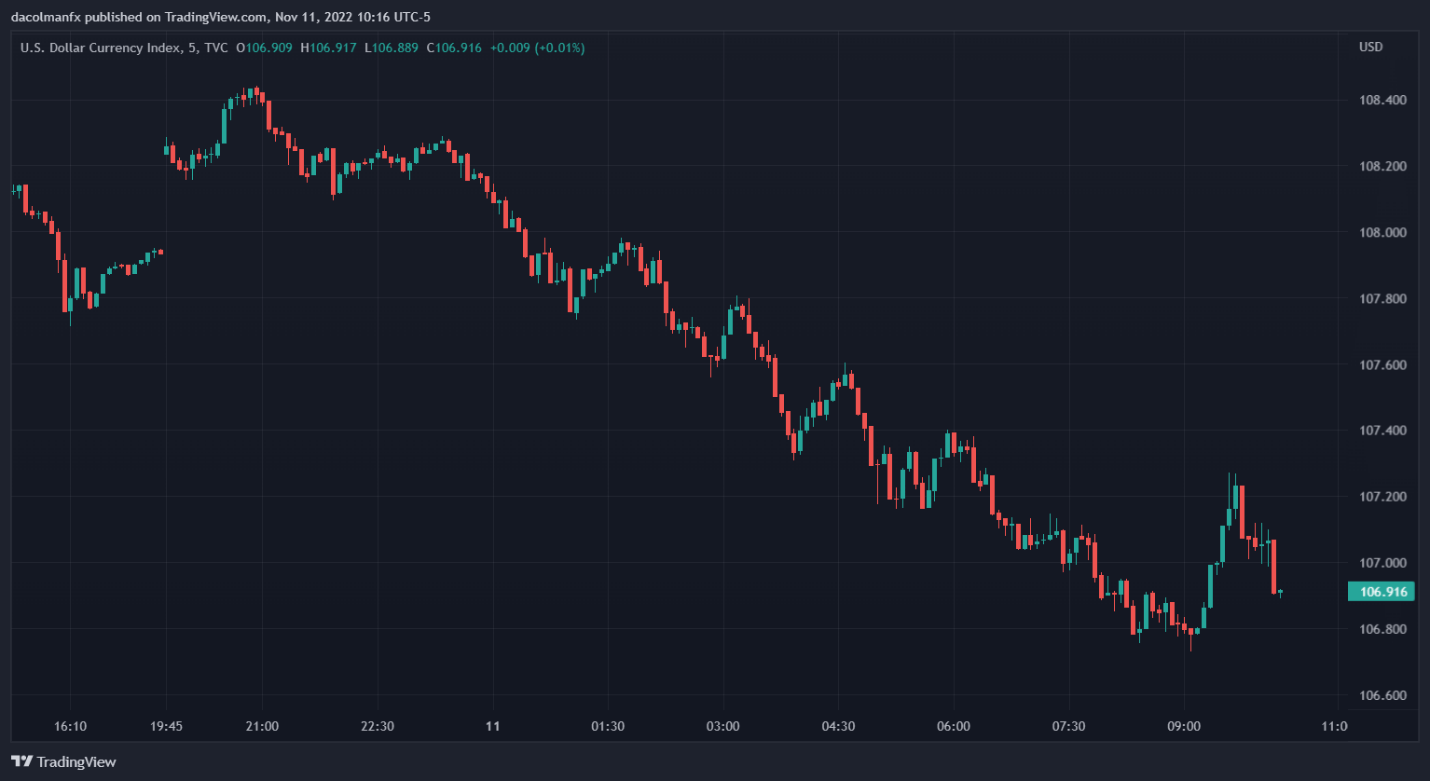Click the open value O106.909
Image resolution: width=1430 pixels, height=781 pixels.
pos(265,47)
